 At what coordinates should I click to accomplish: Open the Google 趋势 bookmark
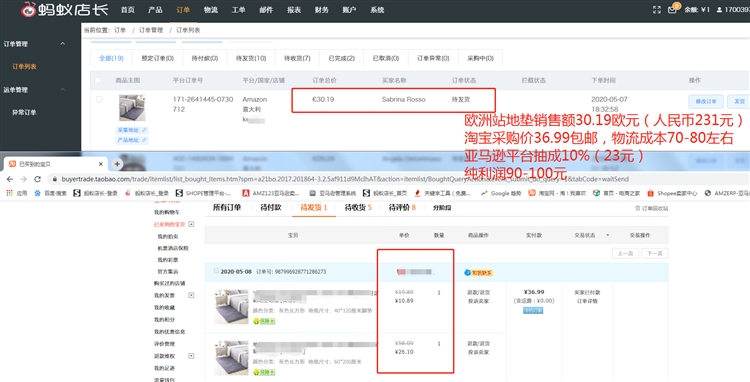501,193
